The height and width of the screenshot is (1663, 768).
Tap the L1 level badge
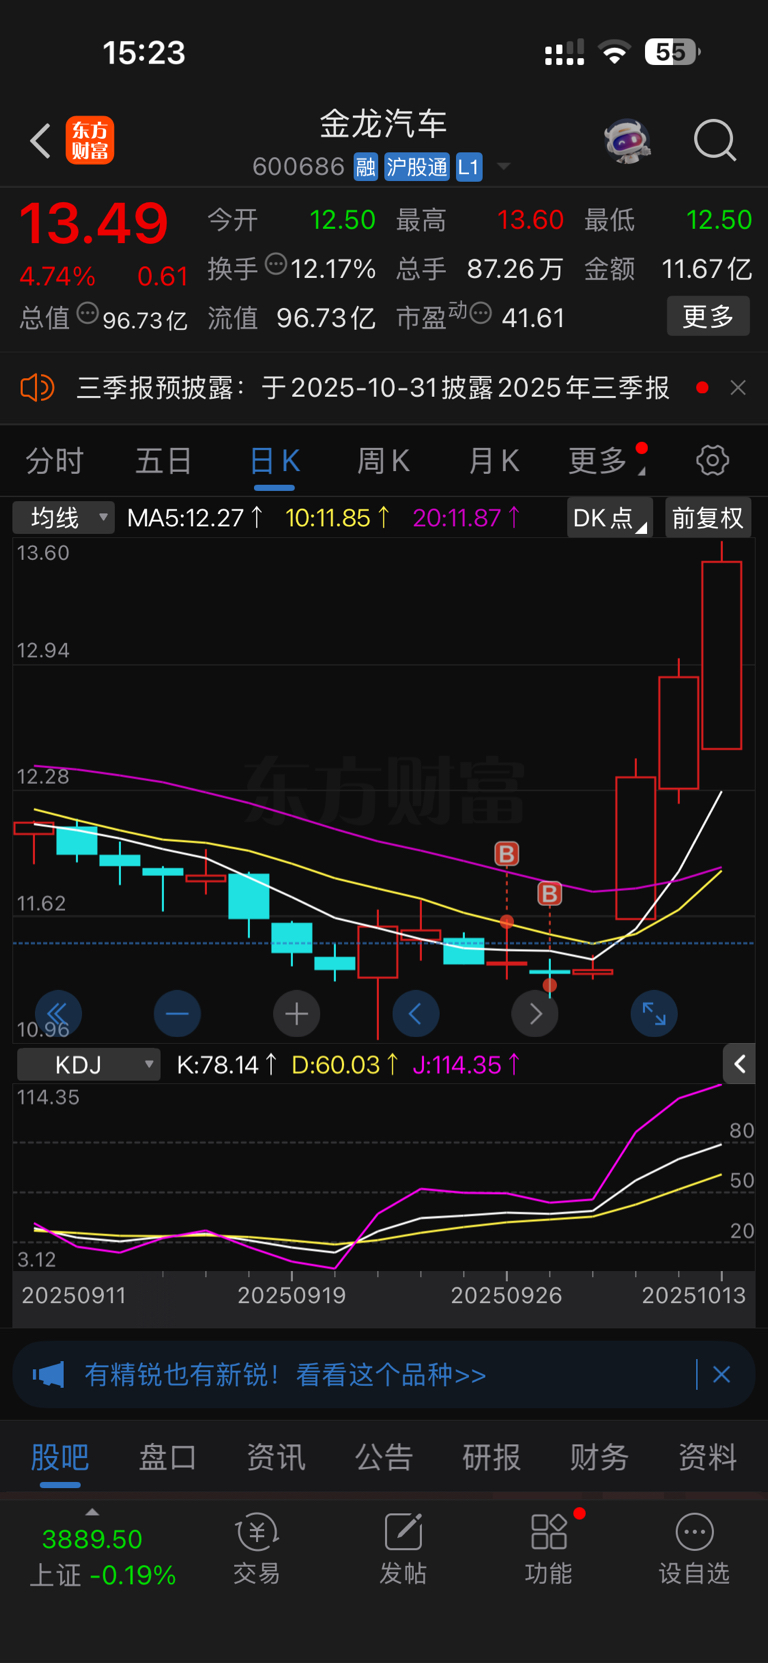tap(469, 166)
